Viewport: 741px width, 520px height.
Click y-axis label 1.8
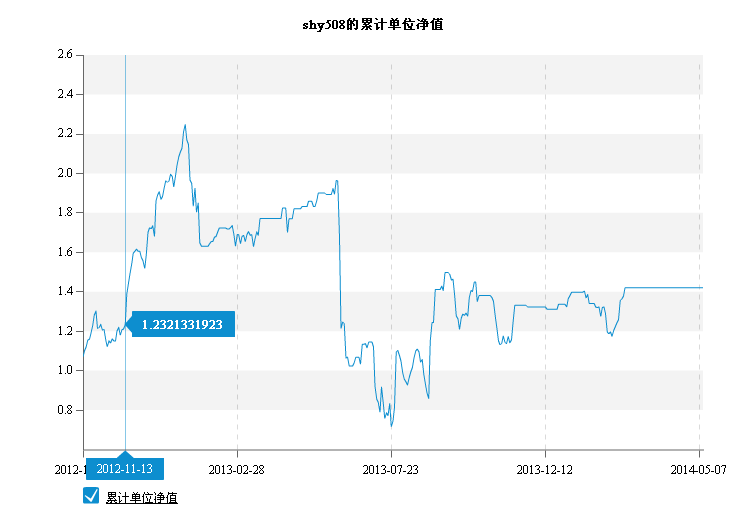coord(65,212)
